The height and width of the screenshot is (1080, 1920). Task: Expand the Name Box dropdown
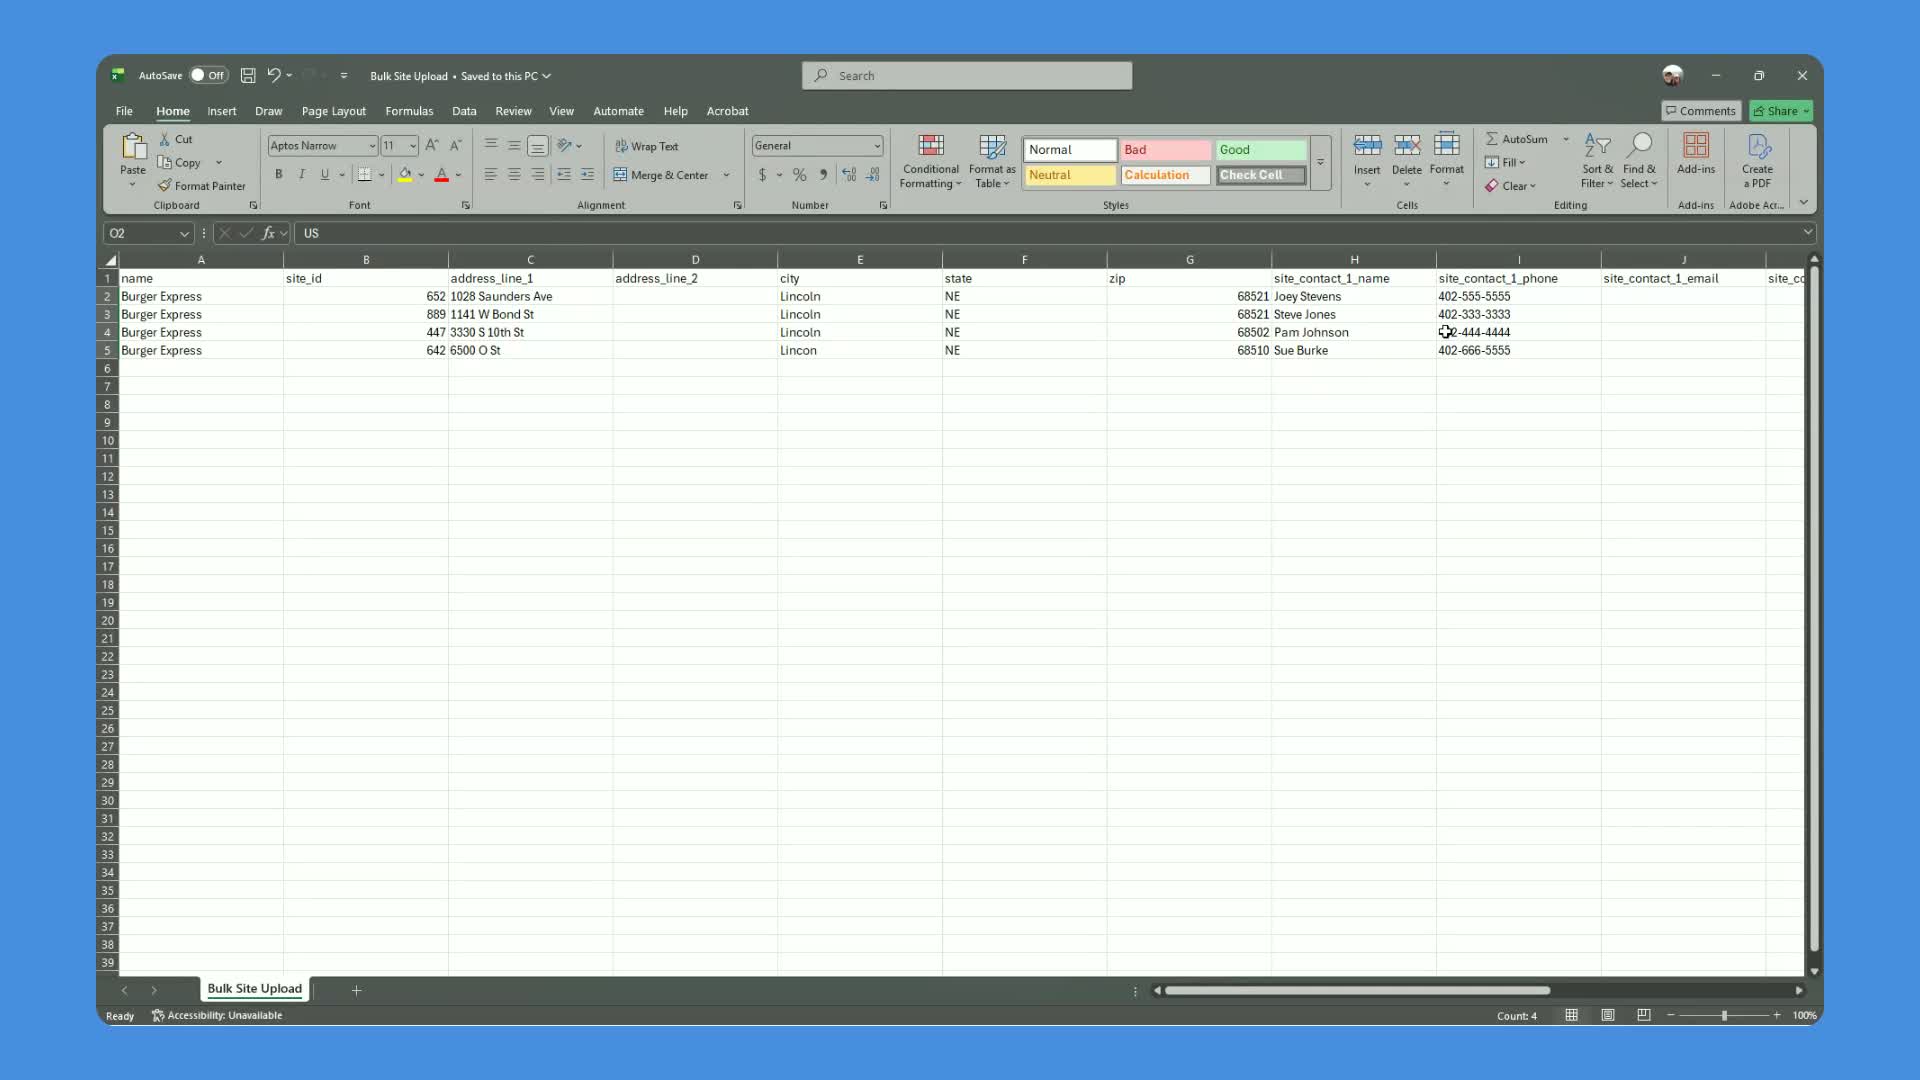point(184,233)
